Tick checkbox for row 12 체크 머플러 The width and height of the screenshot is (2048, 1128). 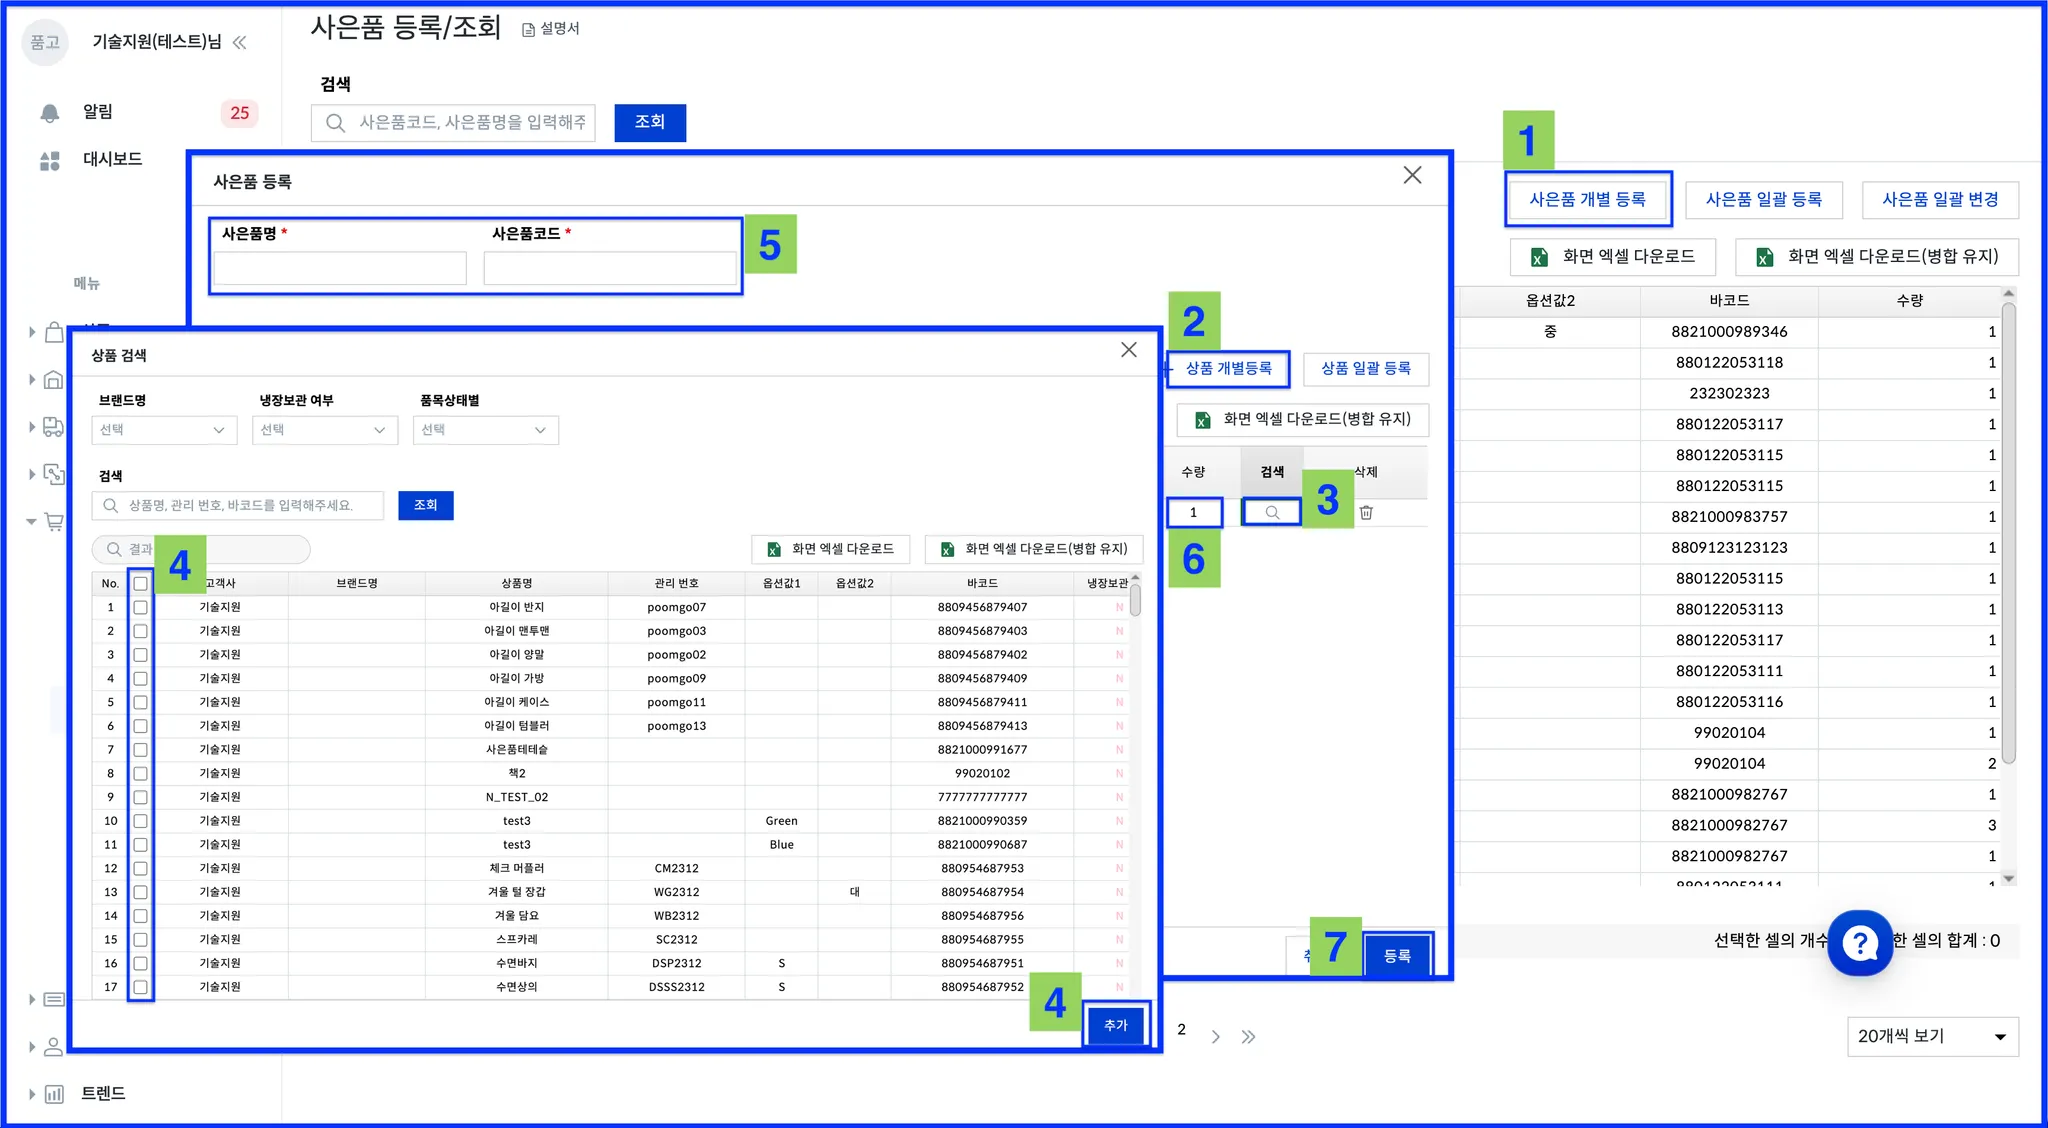tap(140, 868)
